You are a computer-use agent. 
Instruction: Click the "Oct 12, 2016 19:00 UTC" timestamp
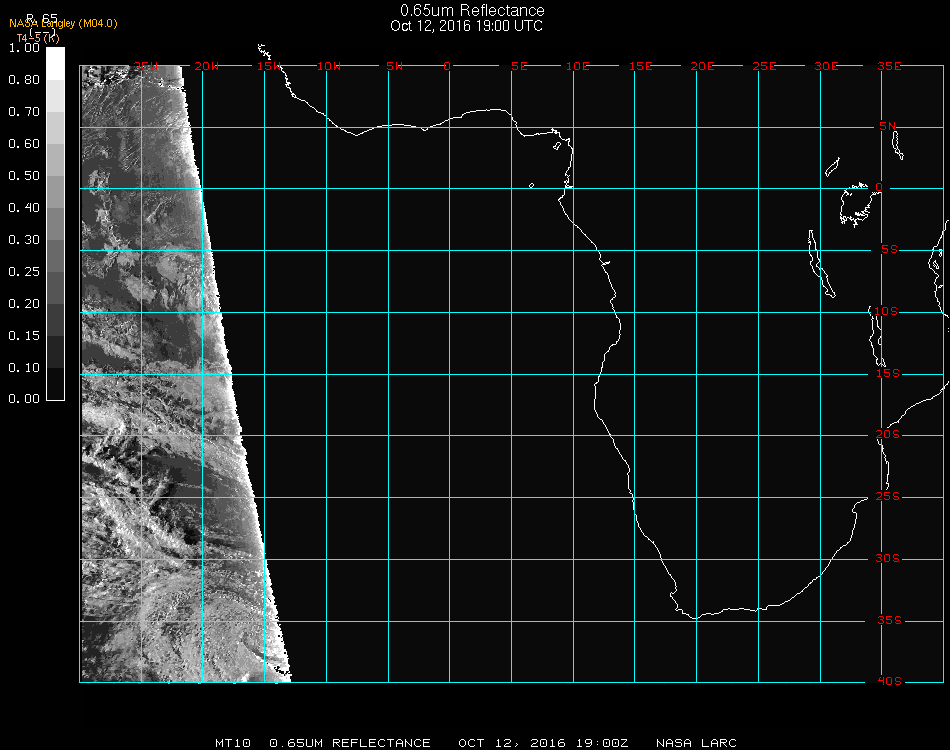467,26
